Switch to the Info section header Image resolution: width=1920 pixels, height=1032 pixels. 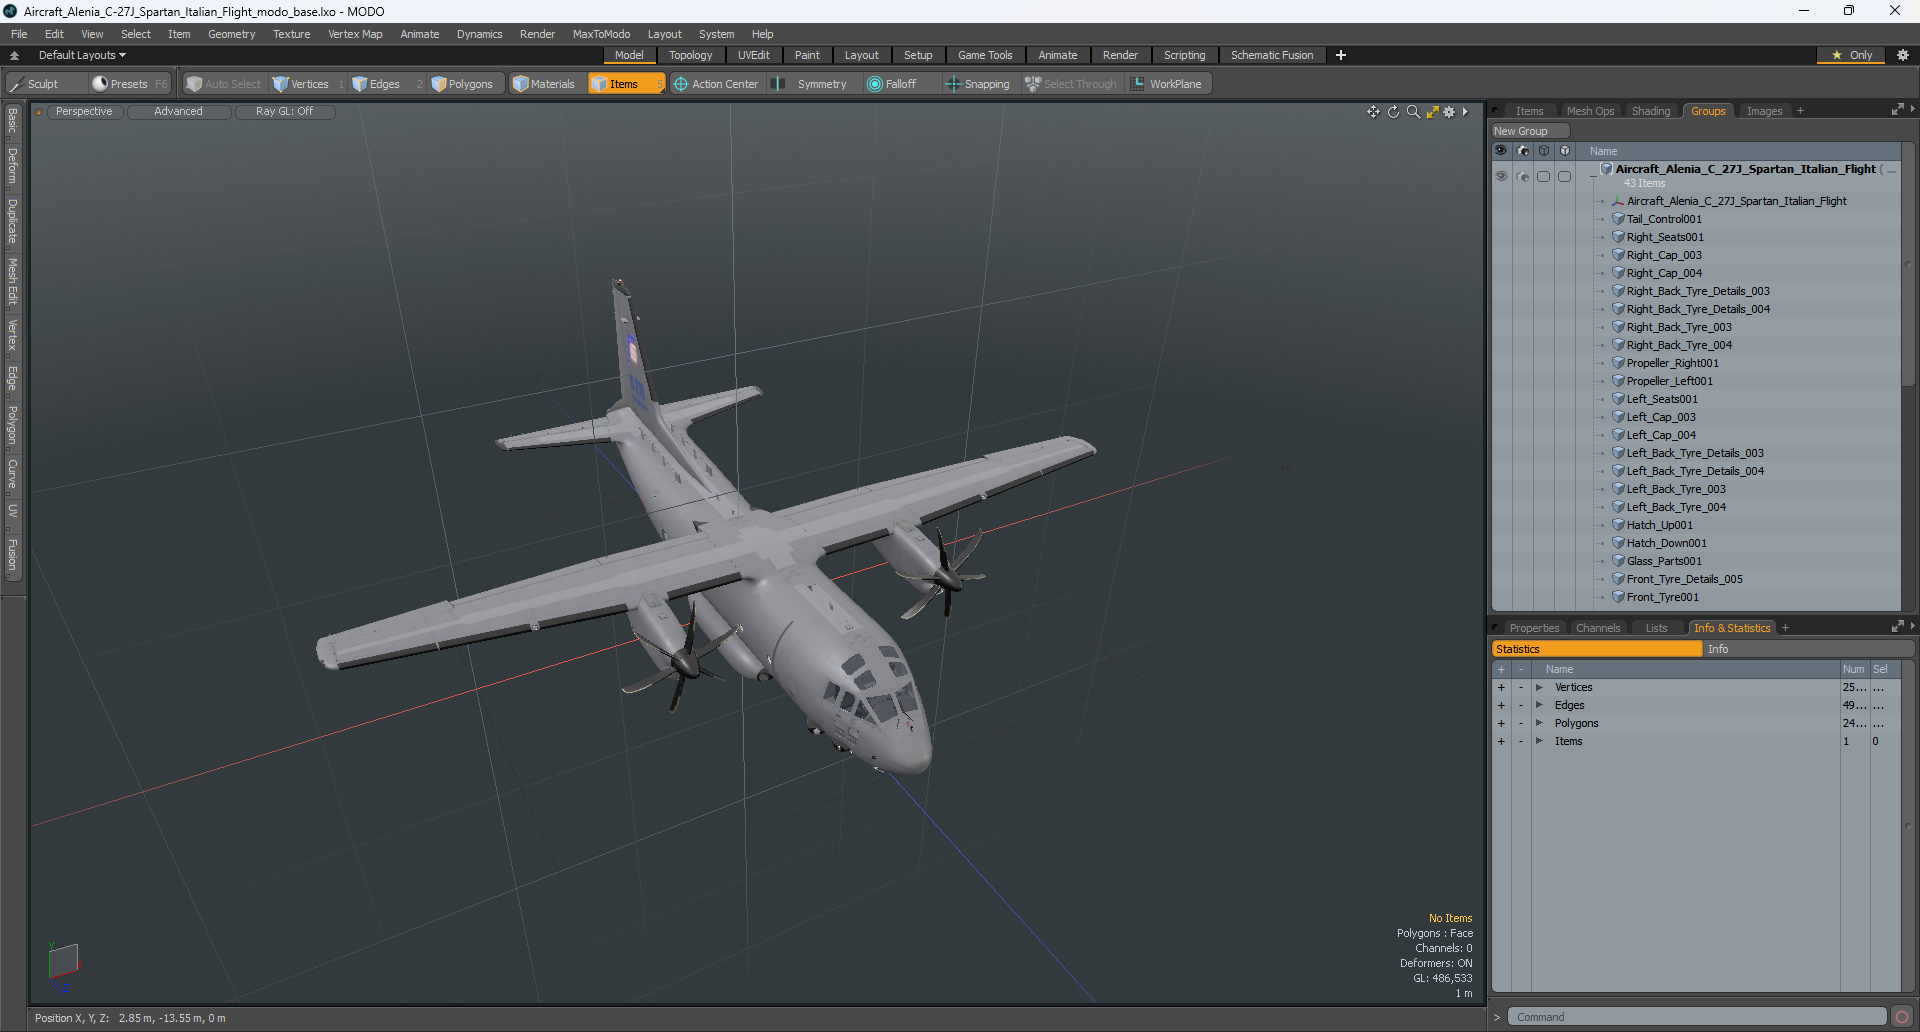point(1807,649)
